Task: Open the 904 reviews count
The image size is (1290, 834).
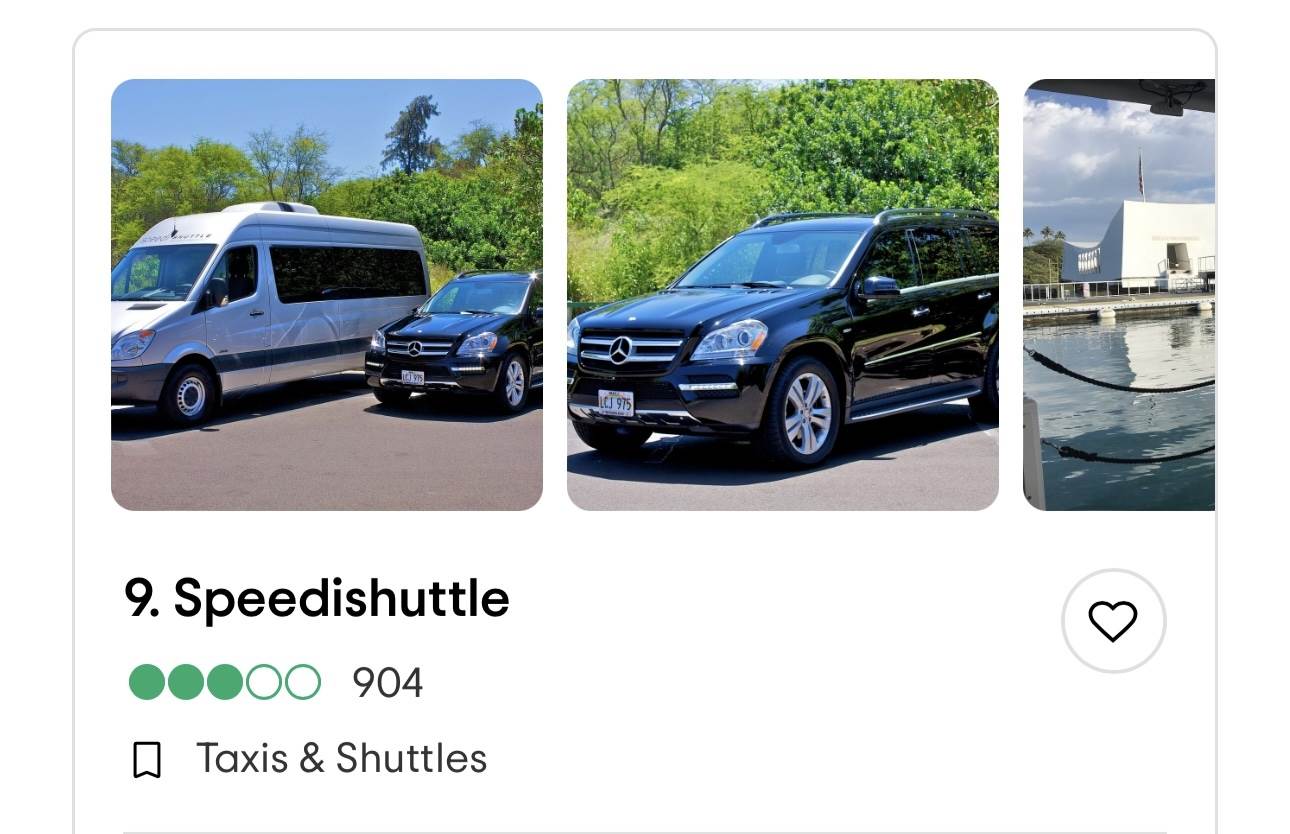Action: click(388, 683)
